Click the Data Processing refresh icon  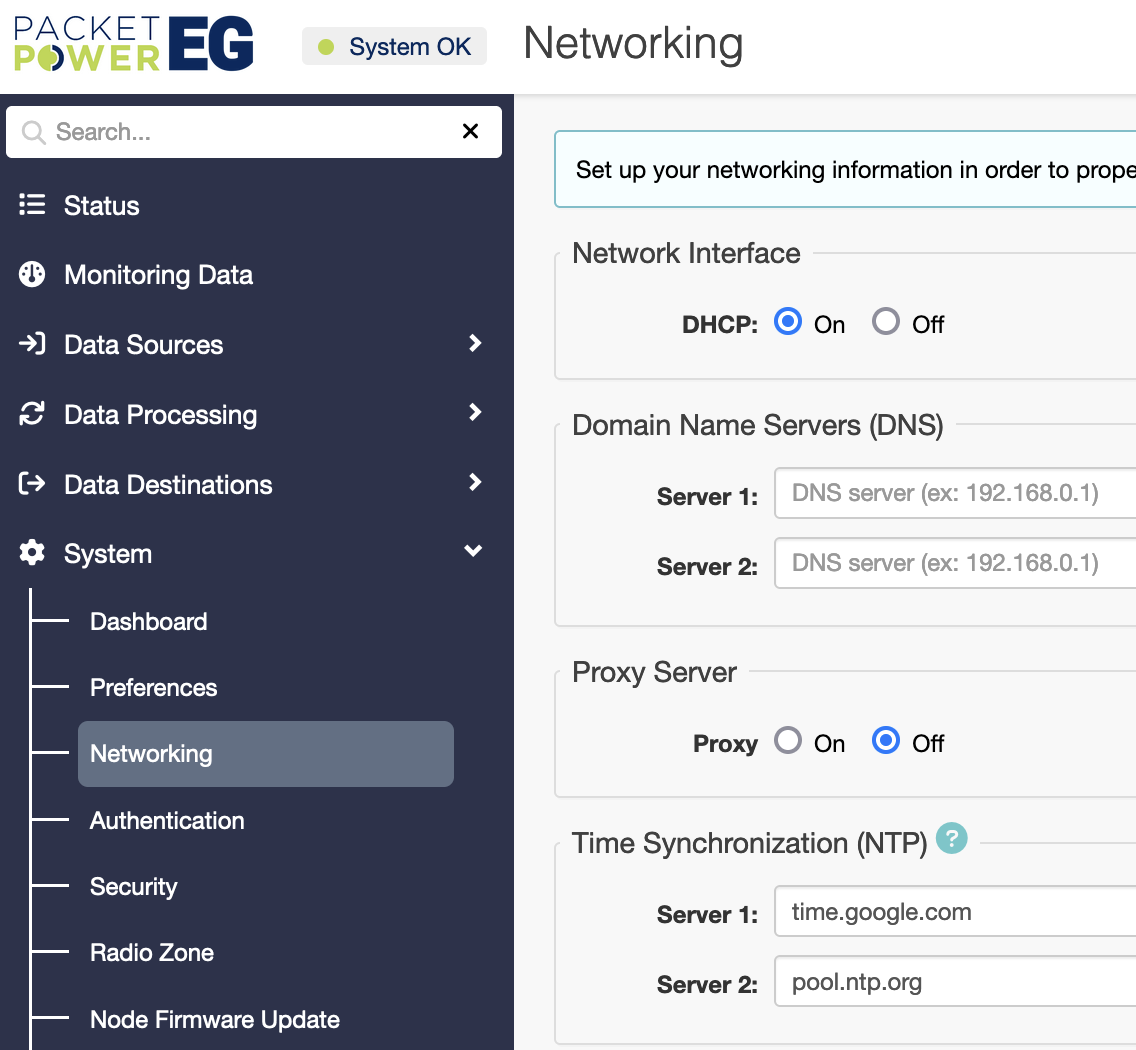(32, 414)
